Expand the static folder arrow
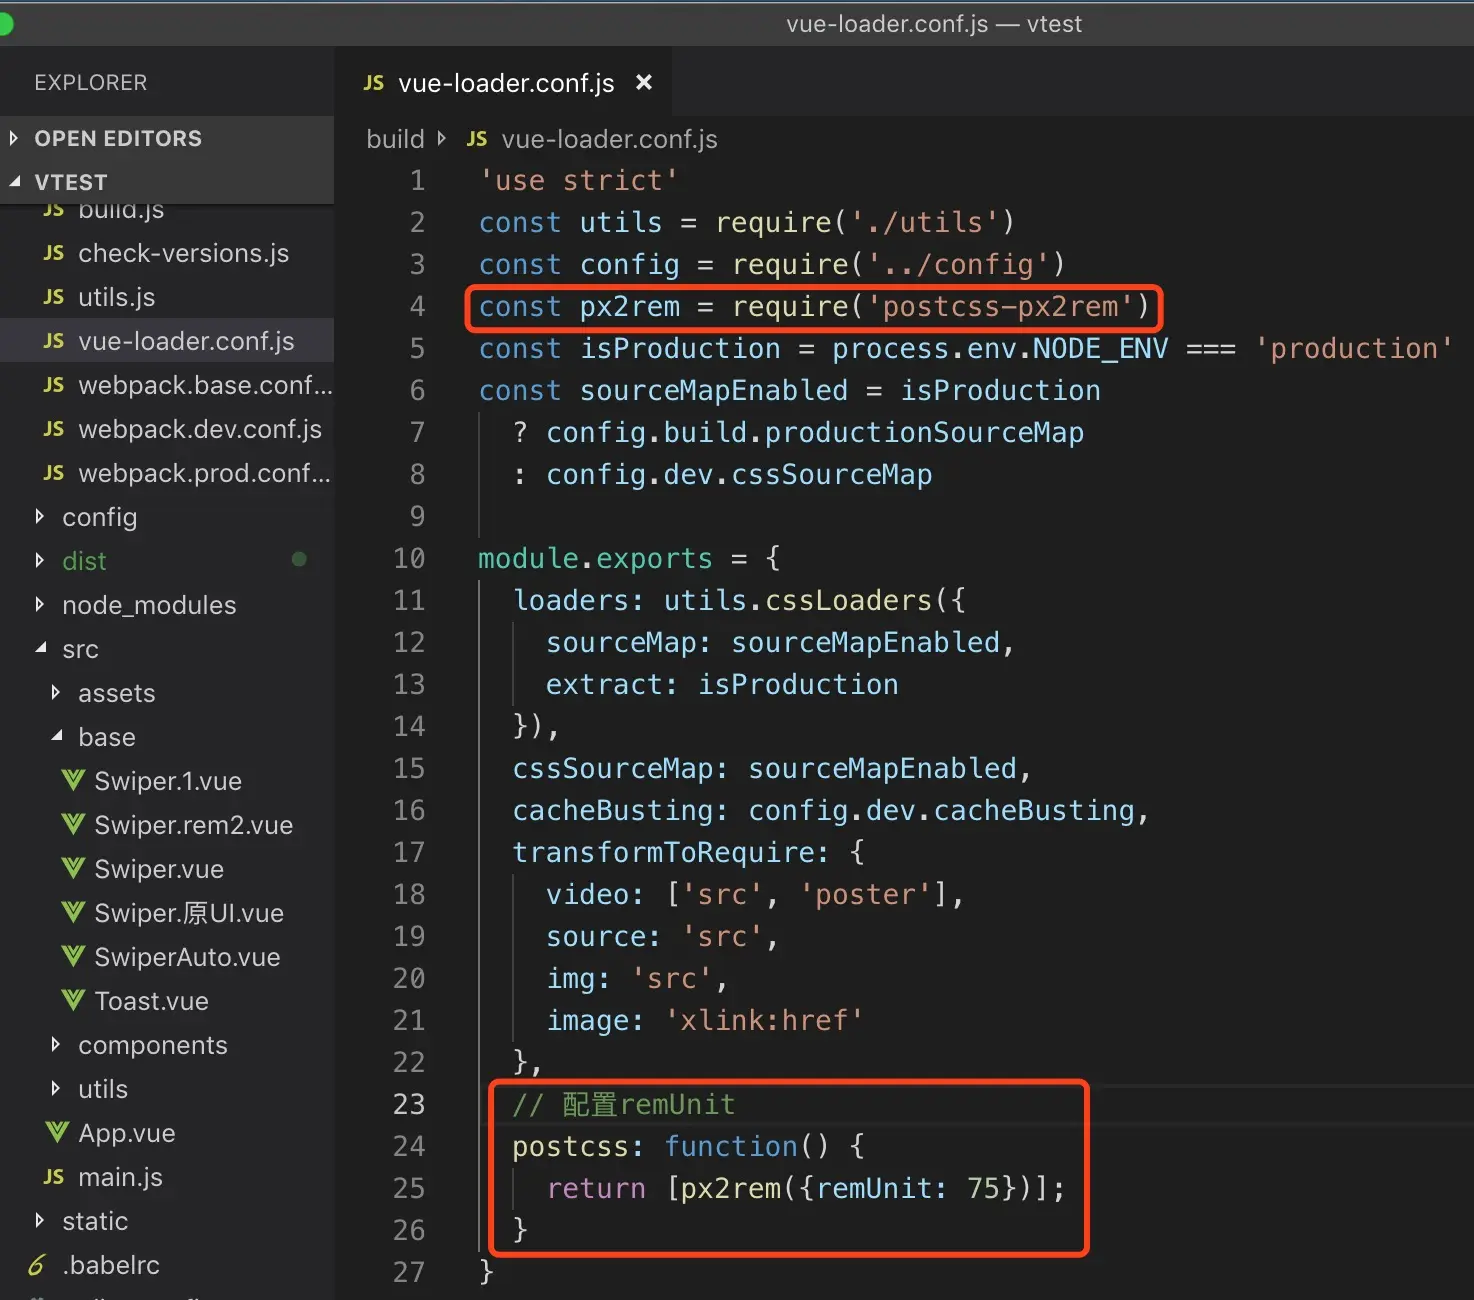1474x1300 pixels. (x=40, y=1221)
